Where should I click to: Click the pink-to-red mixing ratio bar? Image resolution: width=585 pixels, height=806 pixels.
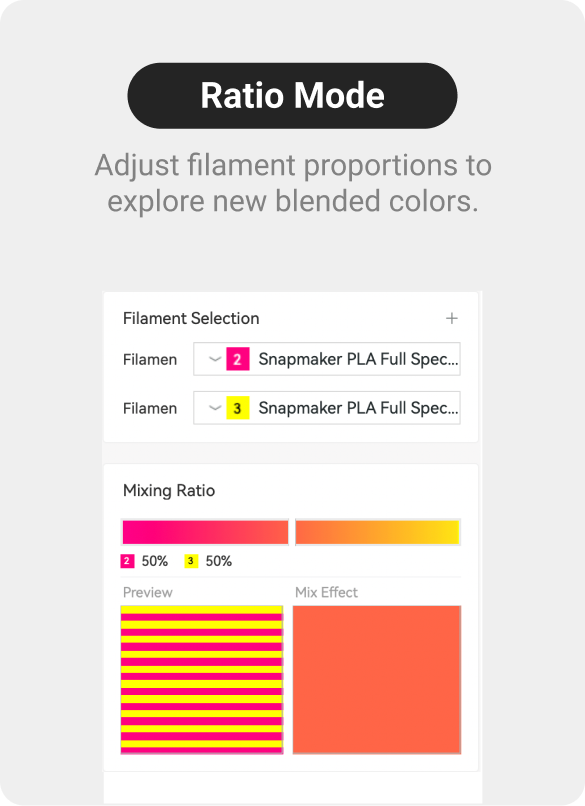pos(205,532)
